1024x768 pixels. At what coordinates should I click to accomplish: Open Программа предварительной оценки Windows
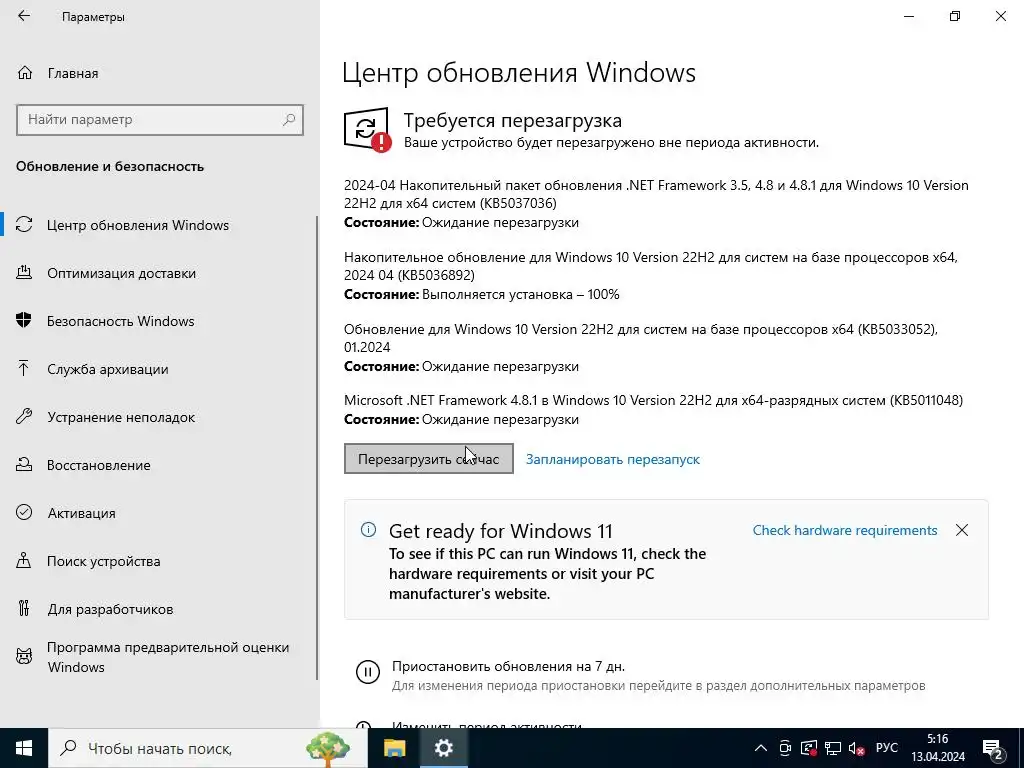coord(168,657)
